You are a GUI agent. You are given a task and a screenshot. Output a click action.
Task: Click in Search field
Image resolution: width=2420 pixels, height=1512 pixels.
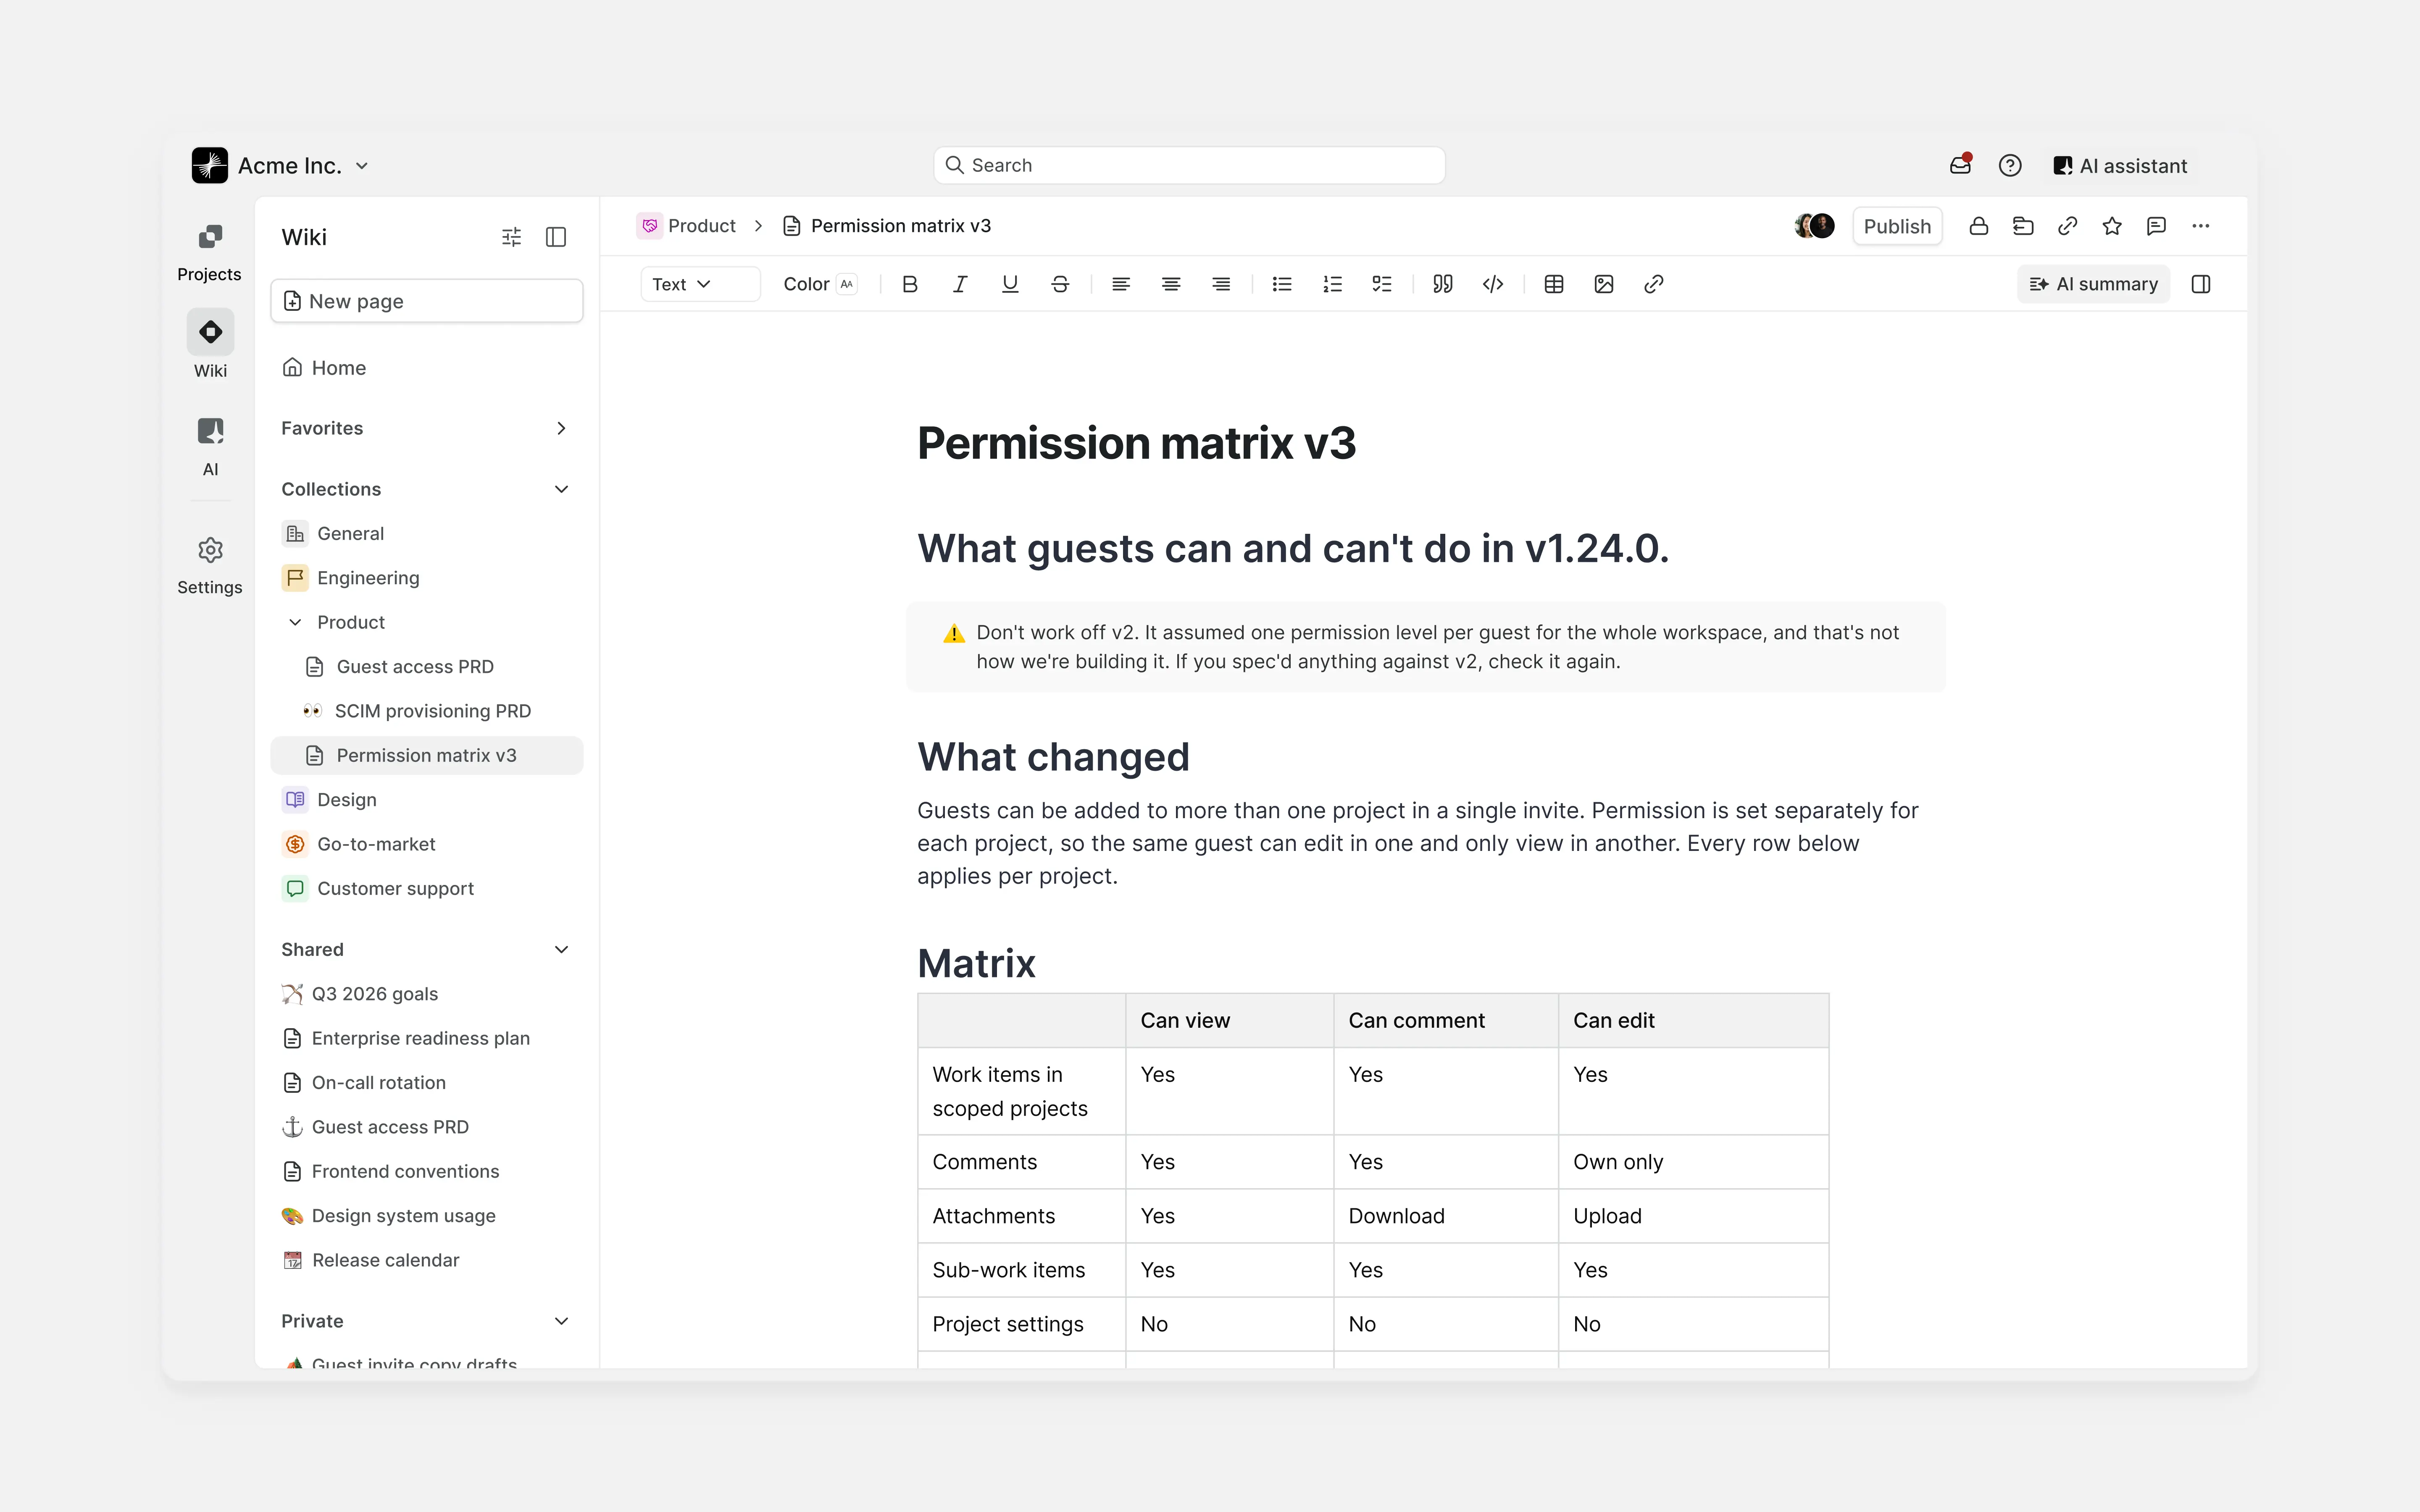[1189, 165]
